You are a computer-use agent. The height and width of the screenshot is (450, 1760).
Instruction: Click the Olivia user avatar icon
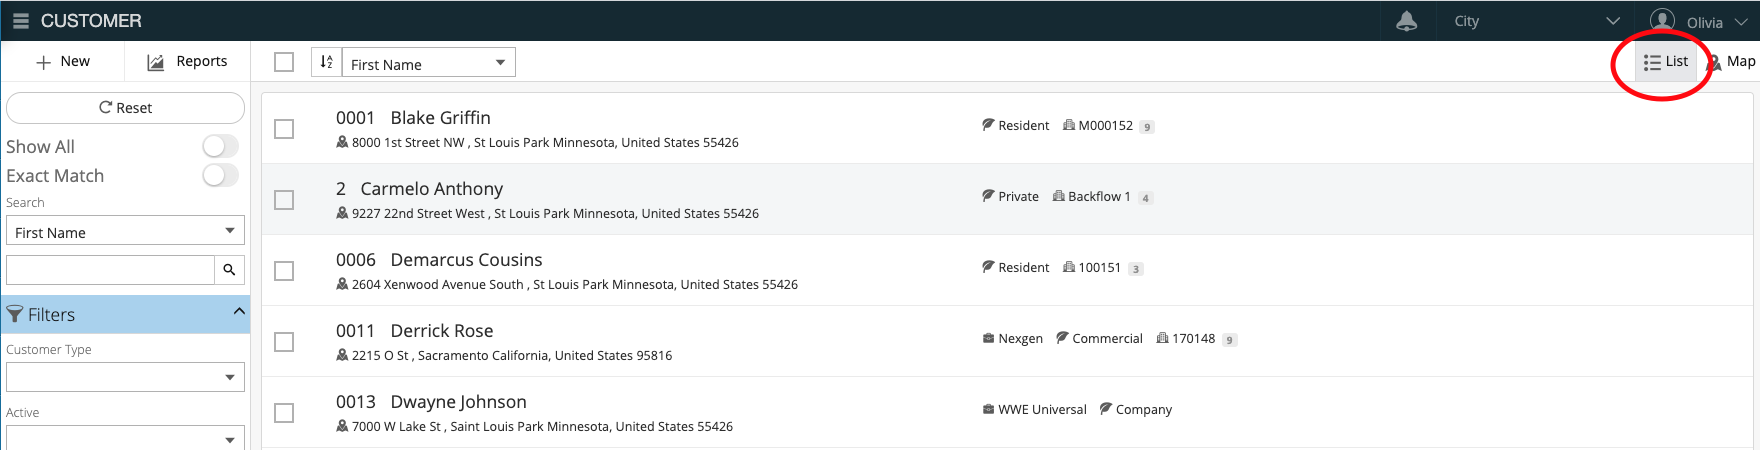pyautogui.click(x=1662, y=21)
